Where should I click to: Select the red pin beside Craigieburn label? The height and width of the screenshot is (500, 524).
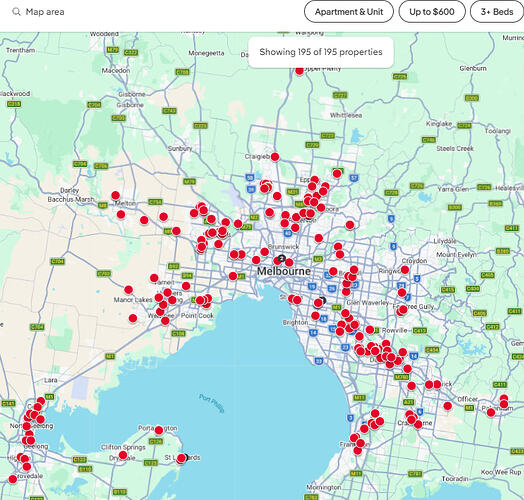(275, 157)
